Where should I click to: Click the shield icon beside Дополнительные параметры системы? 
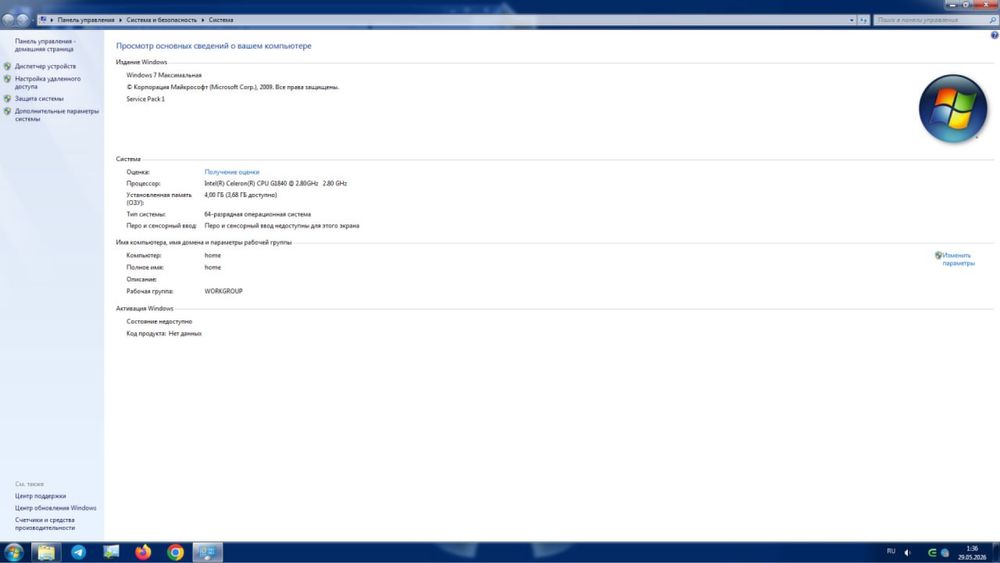[7, 111]
